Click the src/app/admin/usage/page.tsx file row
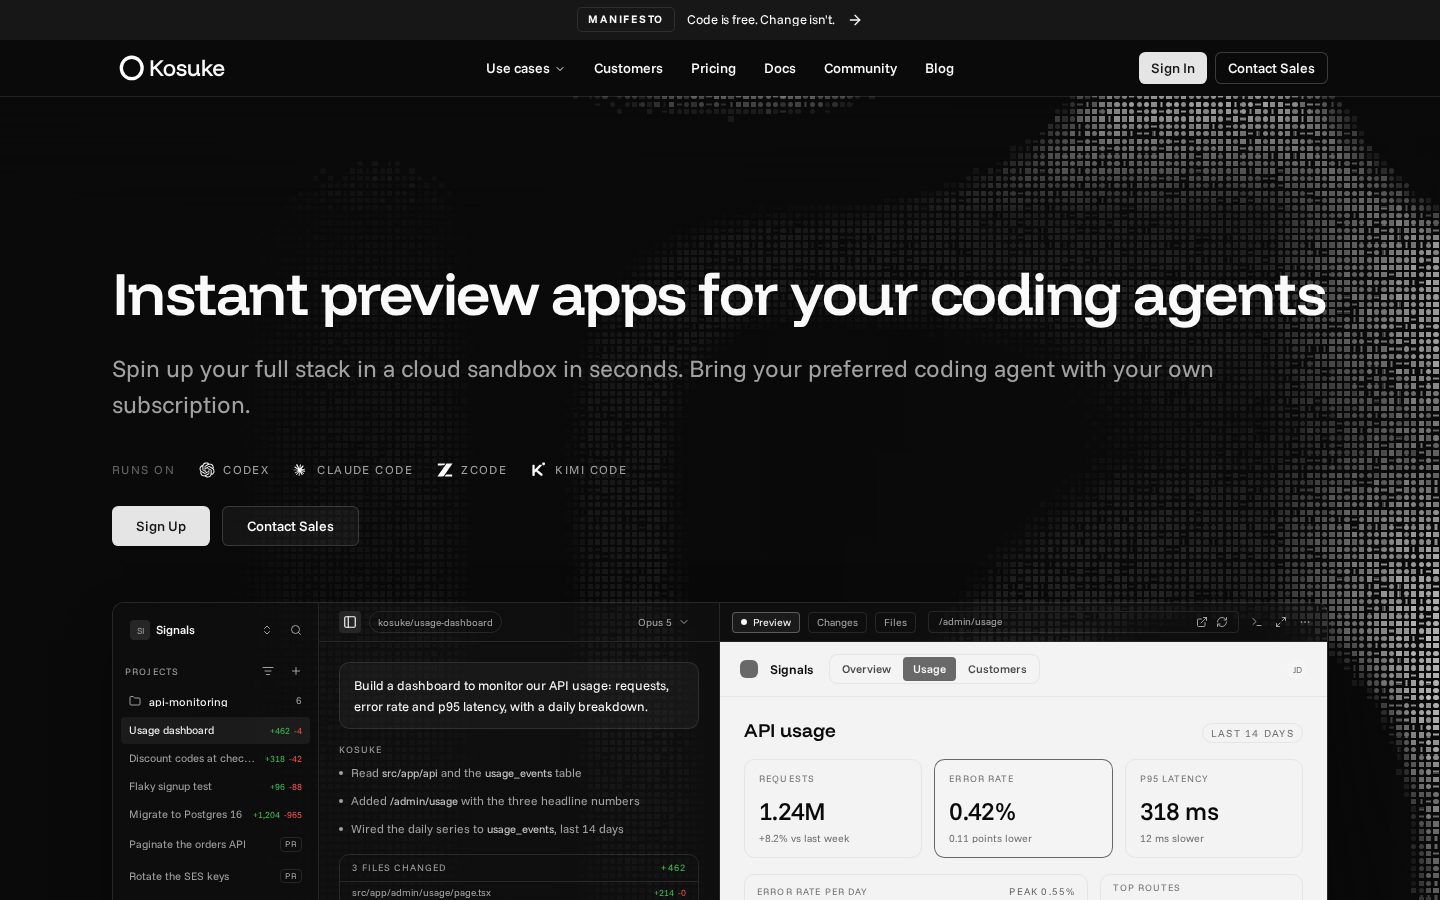 (x=519, y=892)
